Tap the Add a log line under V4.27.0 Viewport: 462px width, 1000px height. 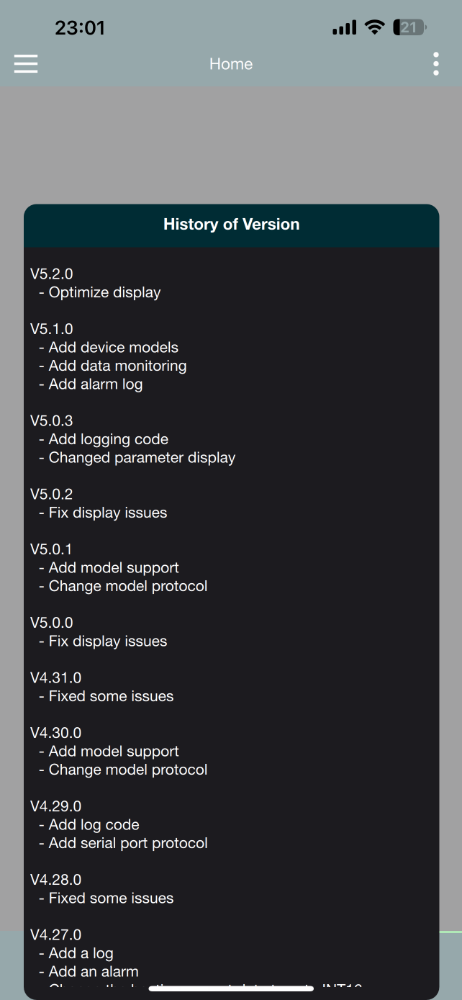coord(81,953)
